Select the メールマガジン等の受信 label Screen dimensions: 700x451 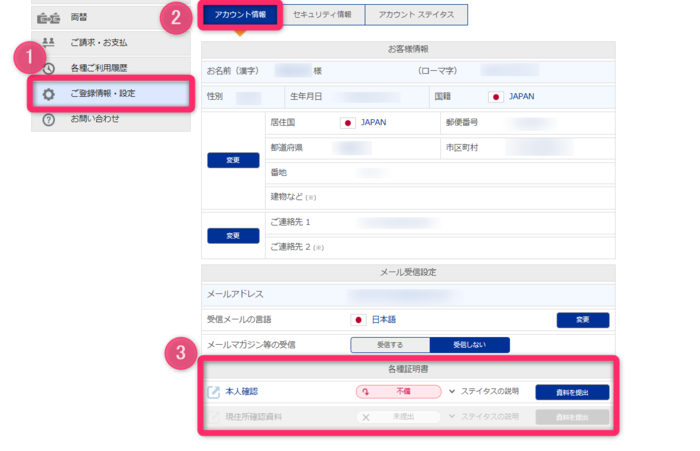251,345
